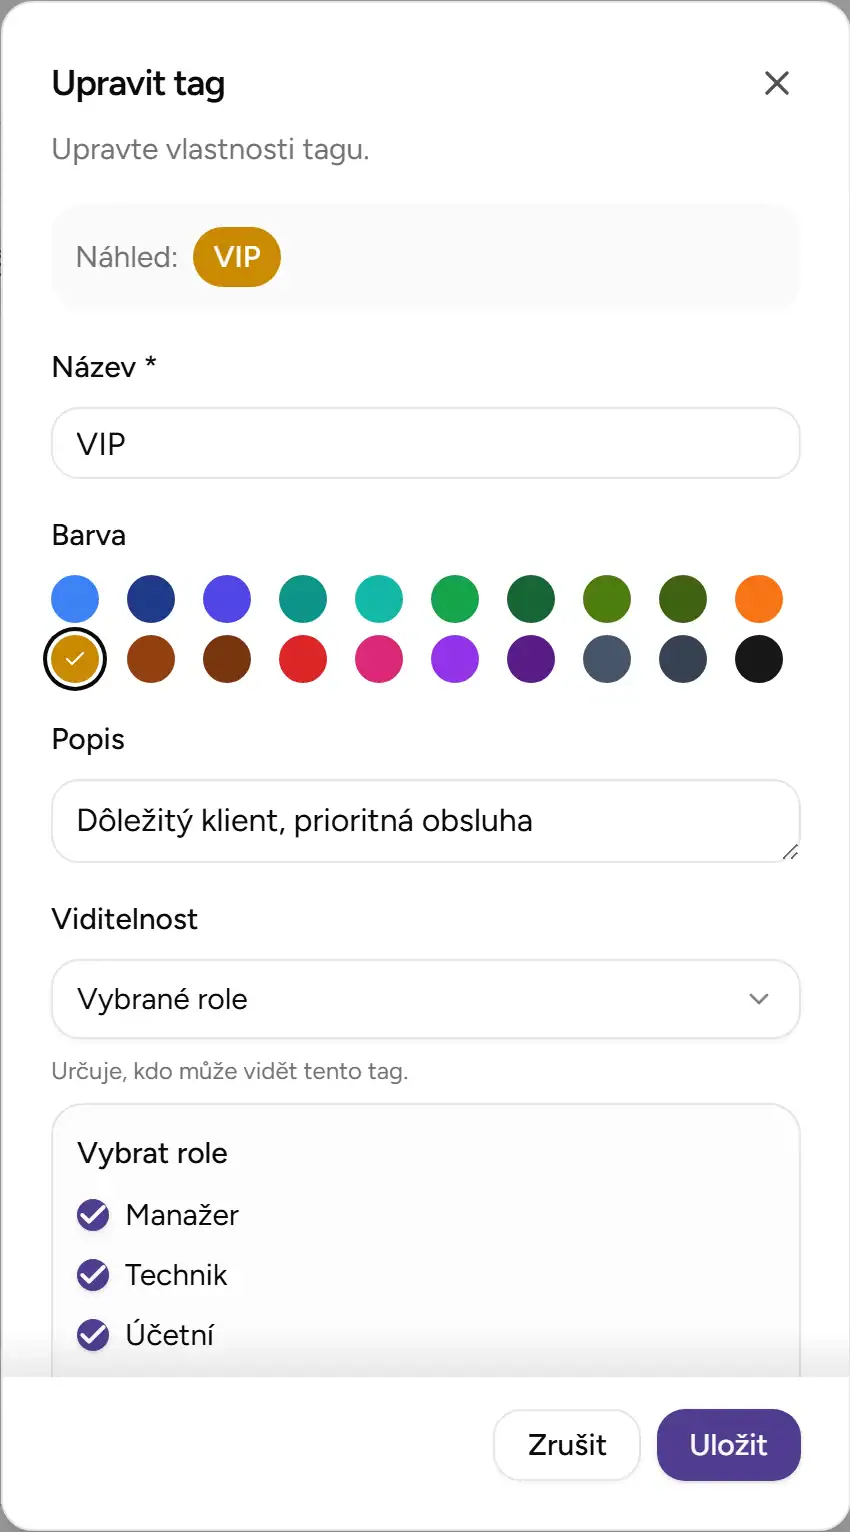
Task: Uncheck the Technik role checkbox
Action: 92,1275
